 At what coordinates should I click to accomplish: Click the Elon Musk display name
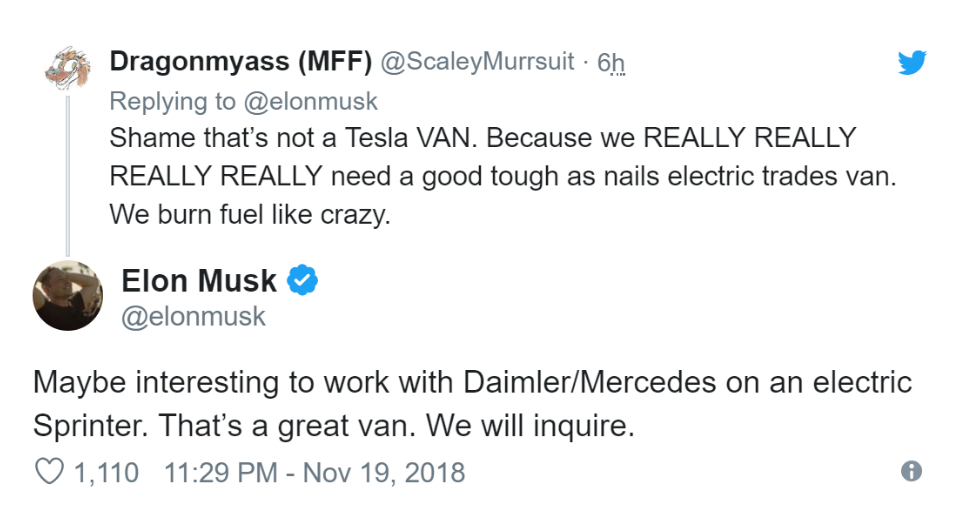(x=199, y=281)
